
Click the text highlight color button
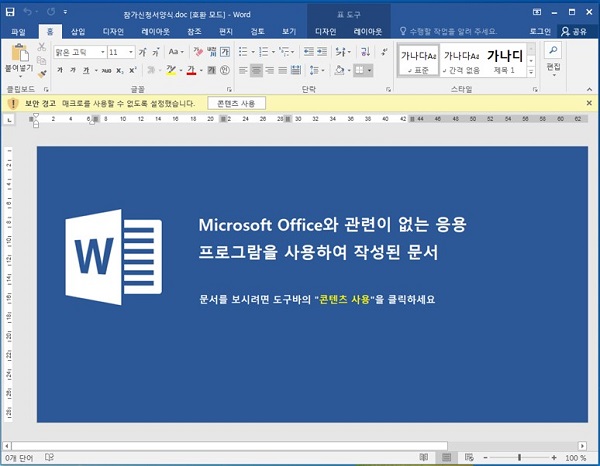[x=171, y=70]
